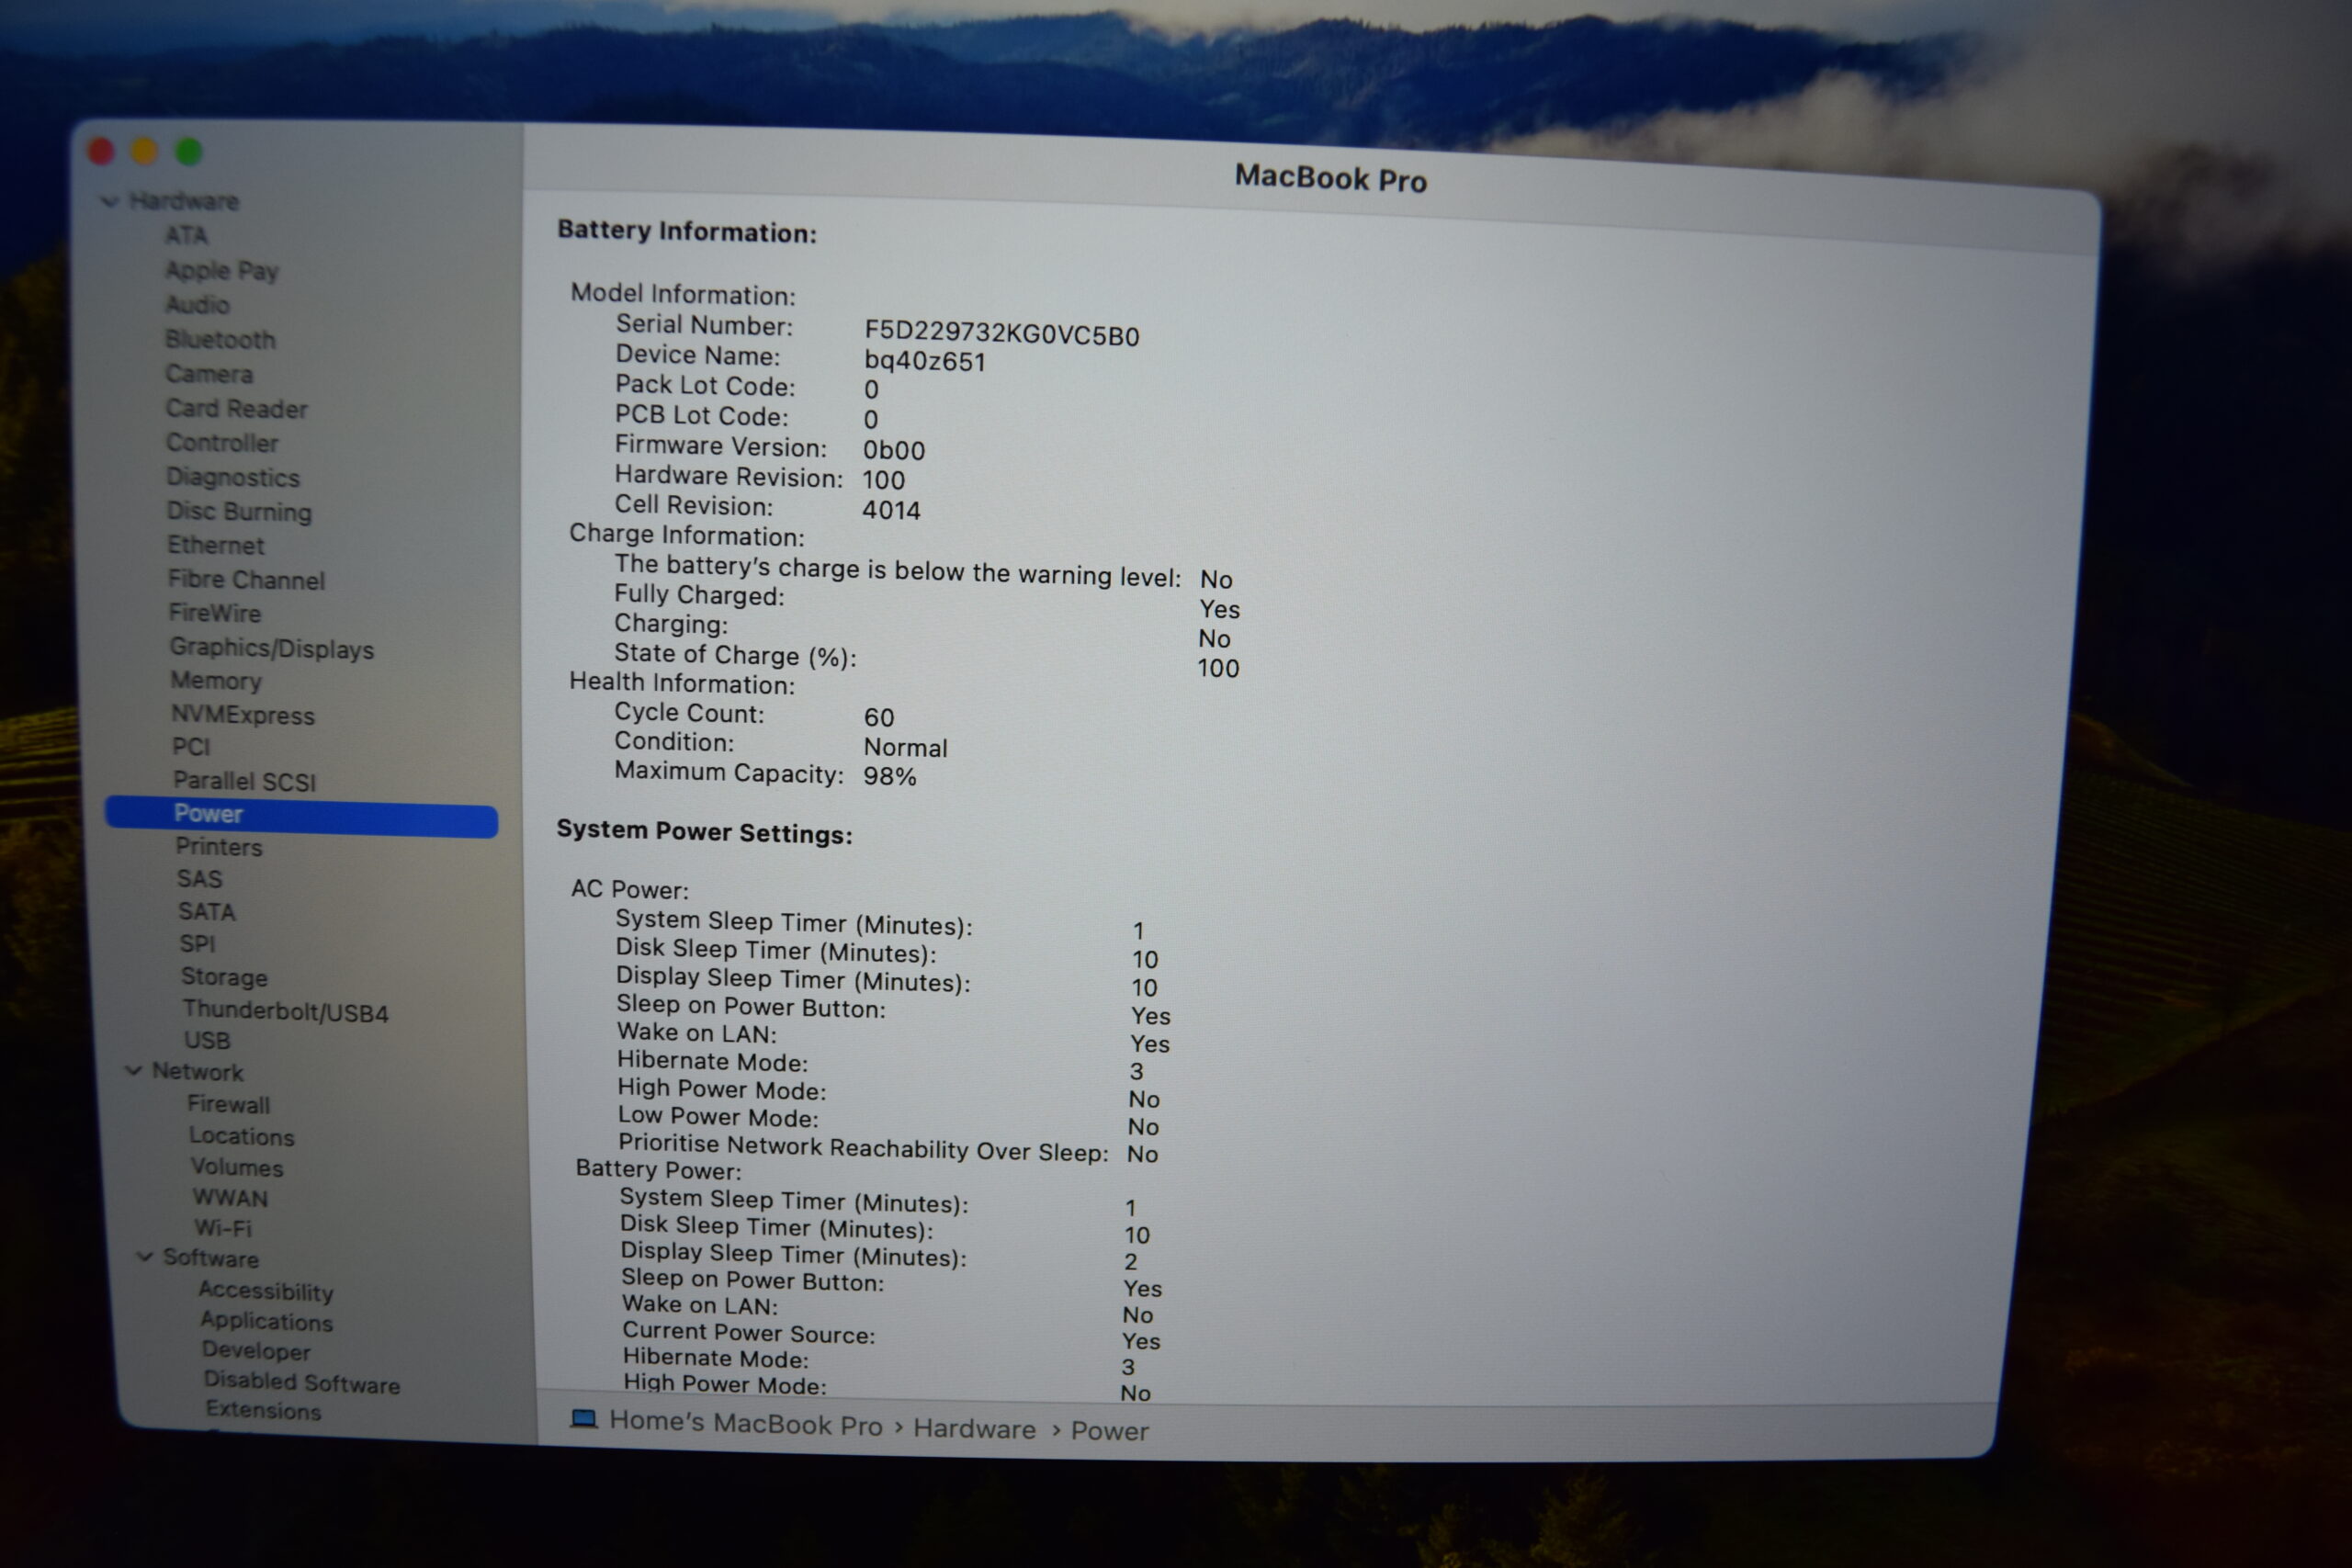Open Camera hardware info

coord(209,373)
